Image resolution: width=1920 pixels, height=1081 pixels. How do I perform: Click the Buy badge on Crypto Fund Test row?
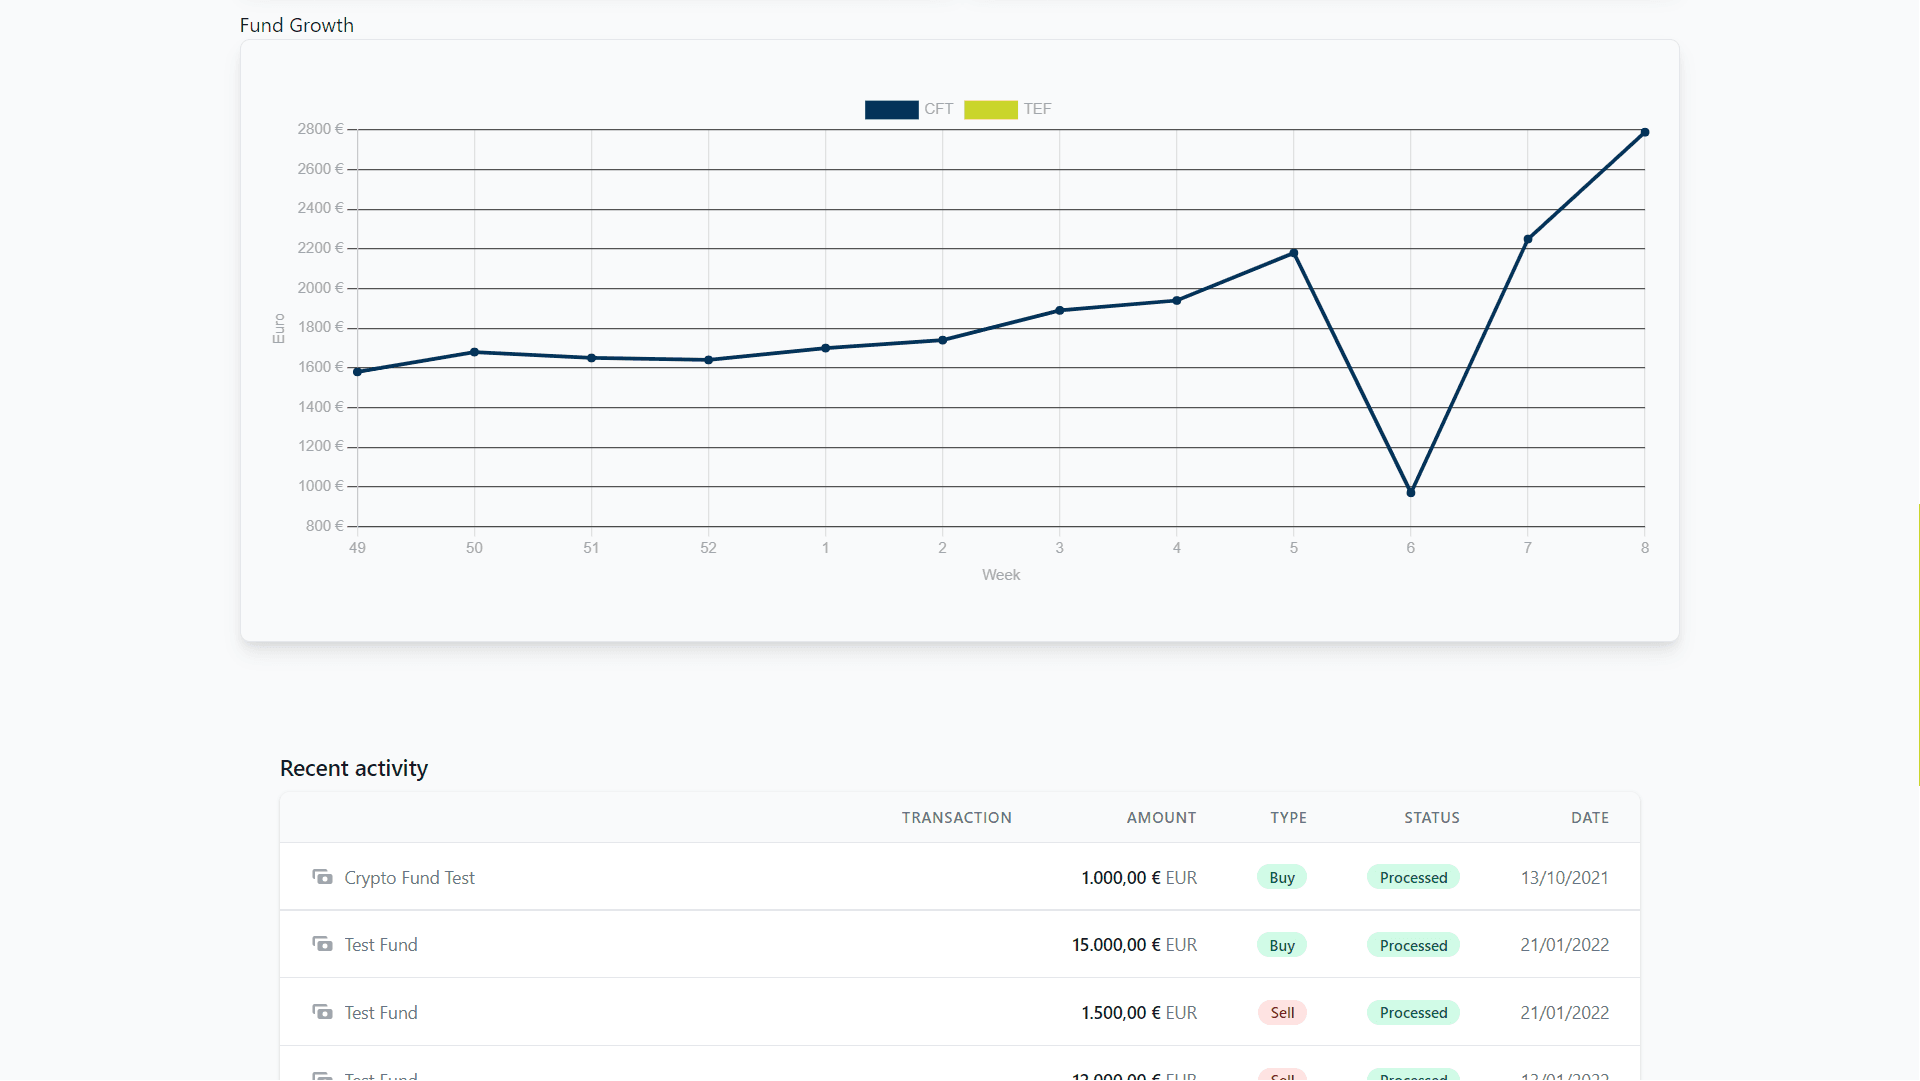click(1281, 878)
